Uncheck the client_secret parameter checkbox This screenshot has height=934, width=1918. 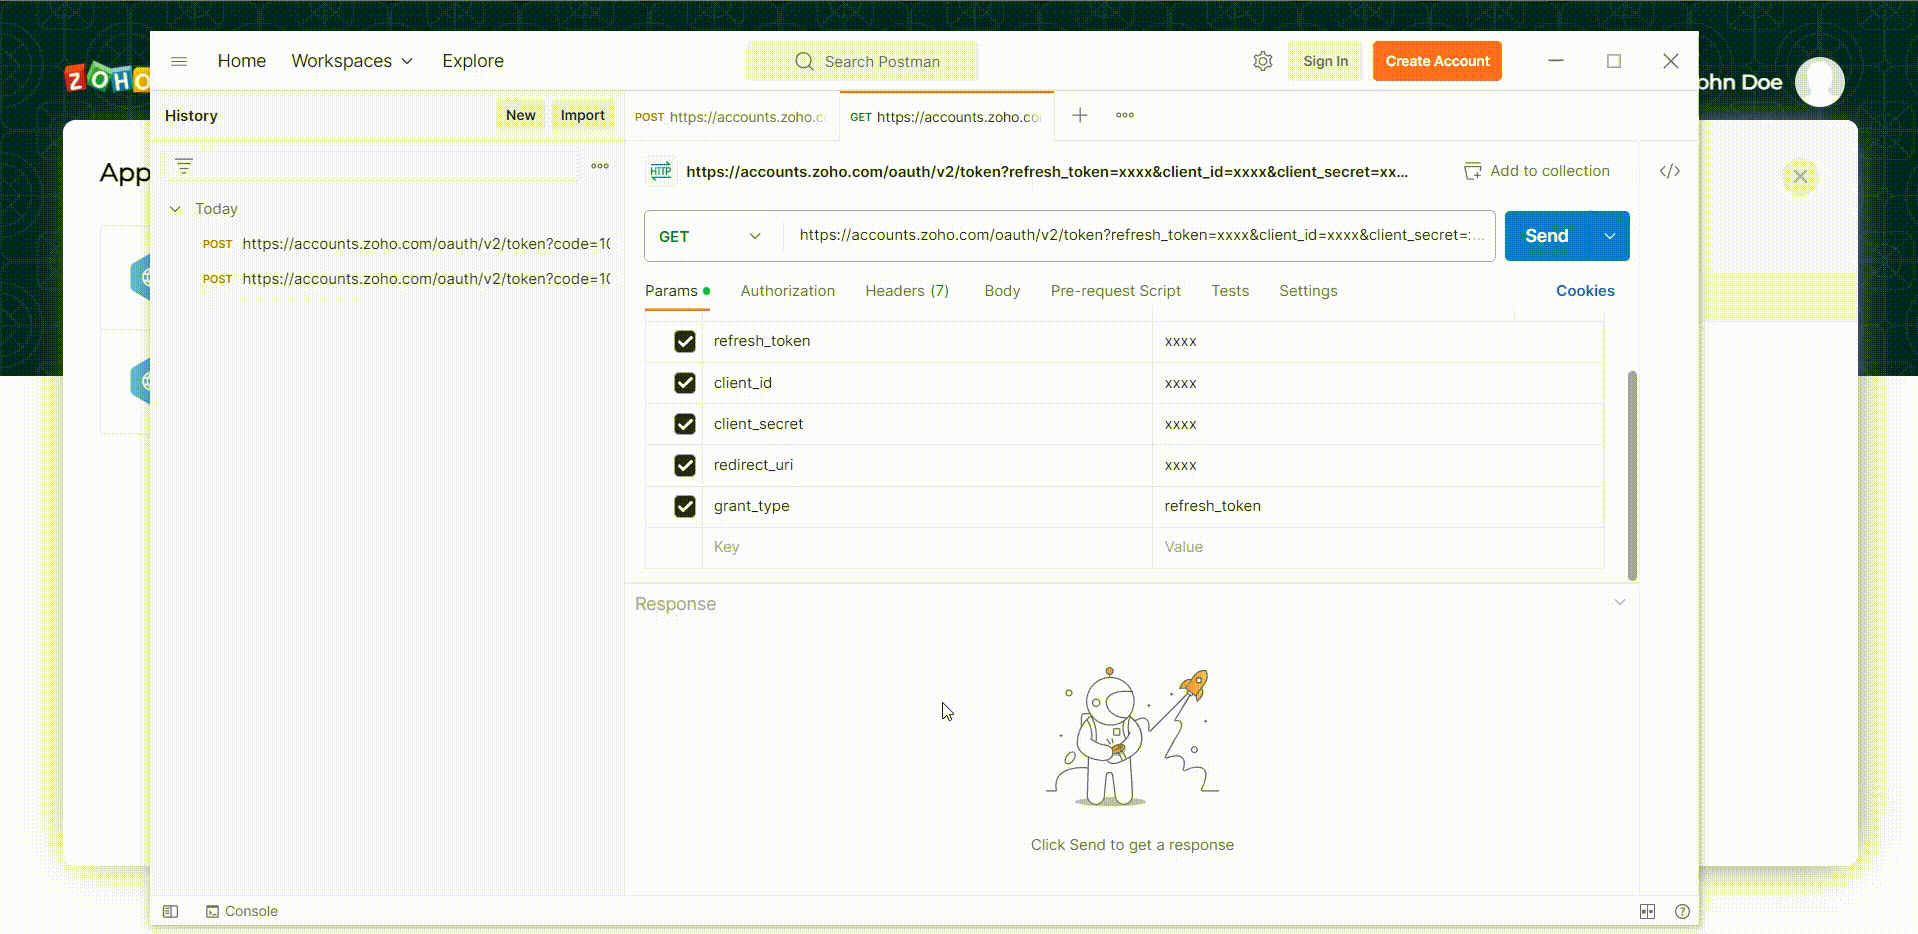[685, 424]
